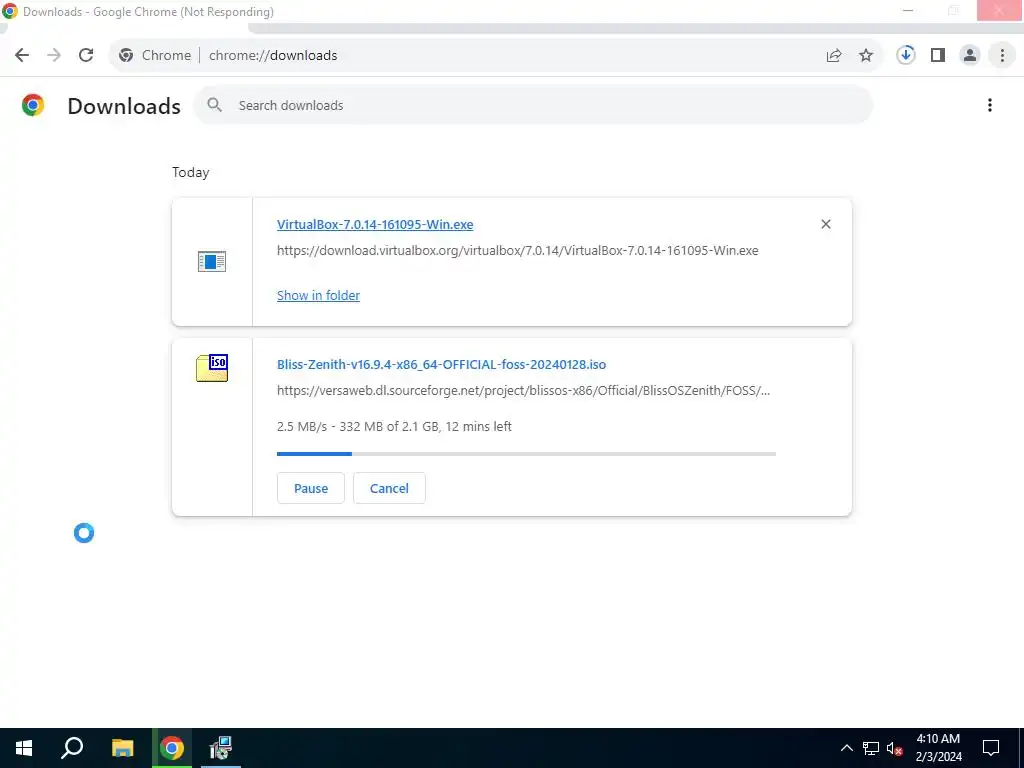The image size is (1024, 768).
Task: Click the forward navigation arrow
Action: 54,56
